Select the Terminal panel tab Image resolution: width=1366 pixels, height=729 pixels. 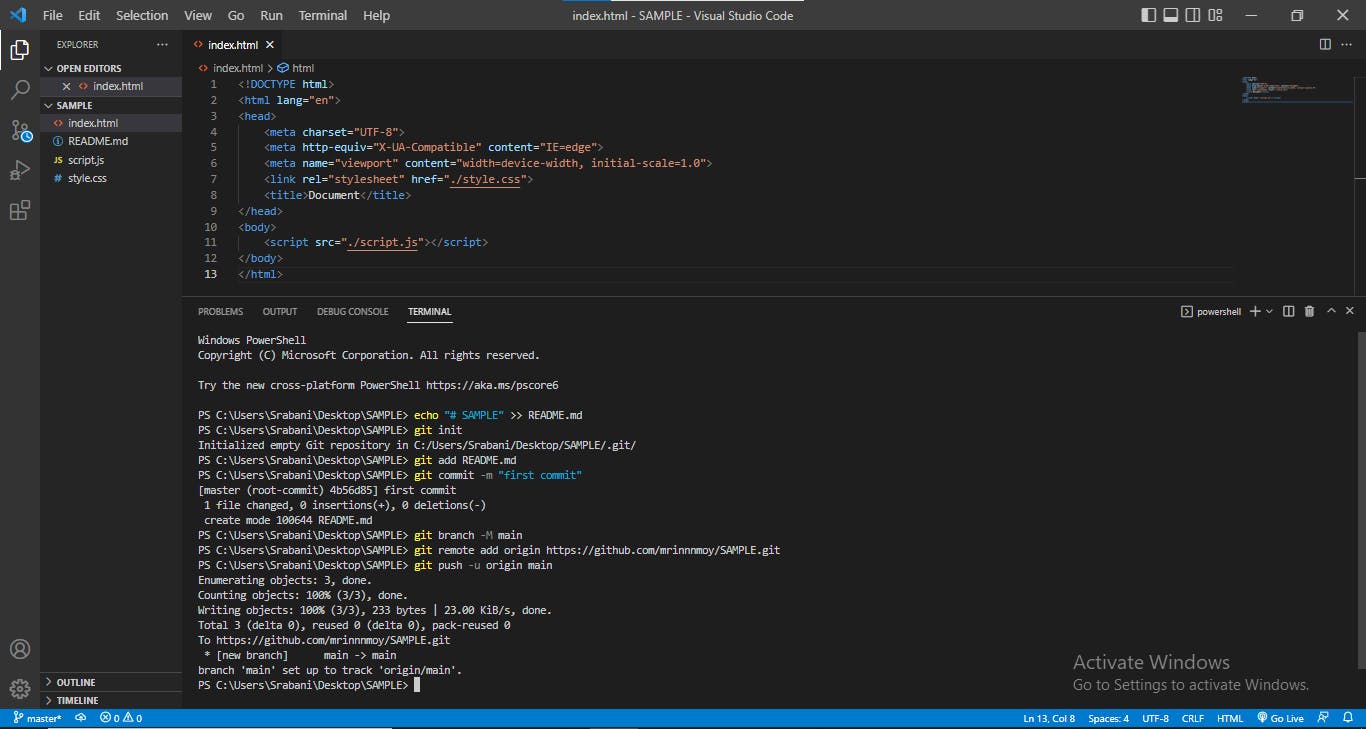point(429,312)
